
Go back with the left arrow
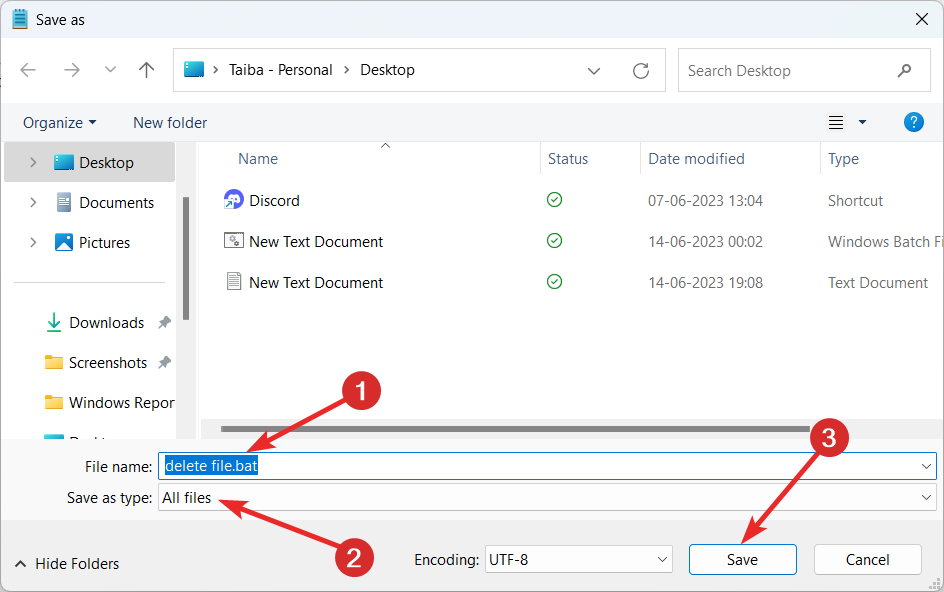coord(28,70)
